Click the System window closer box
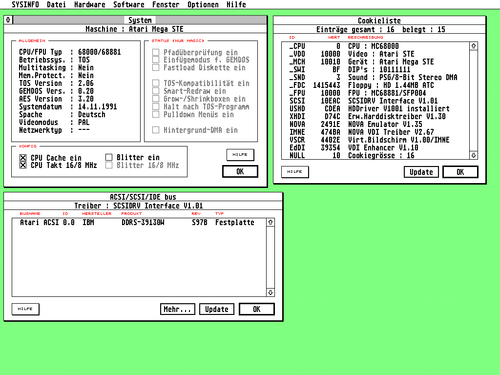This screenshot has height=375, width=500. tap(8, 20)
